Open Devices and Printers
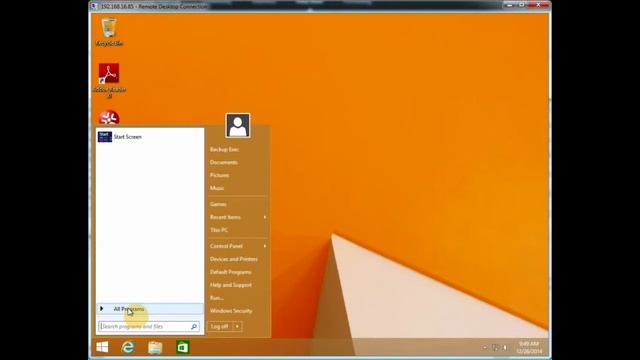The width and height of the screenshot is (640, 360). click(x=233, y=259)
